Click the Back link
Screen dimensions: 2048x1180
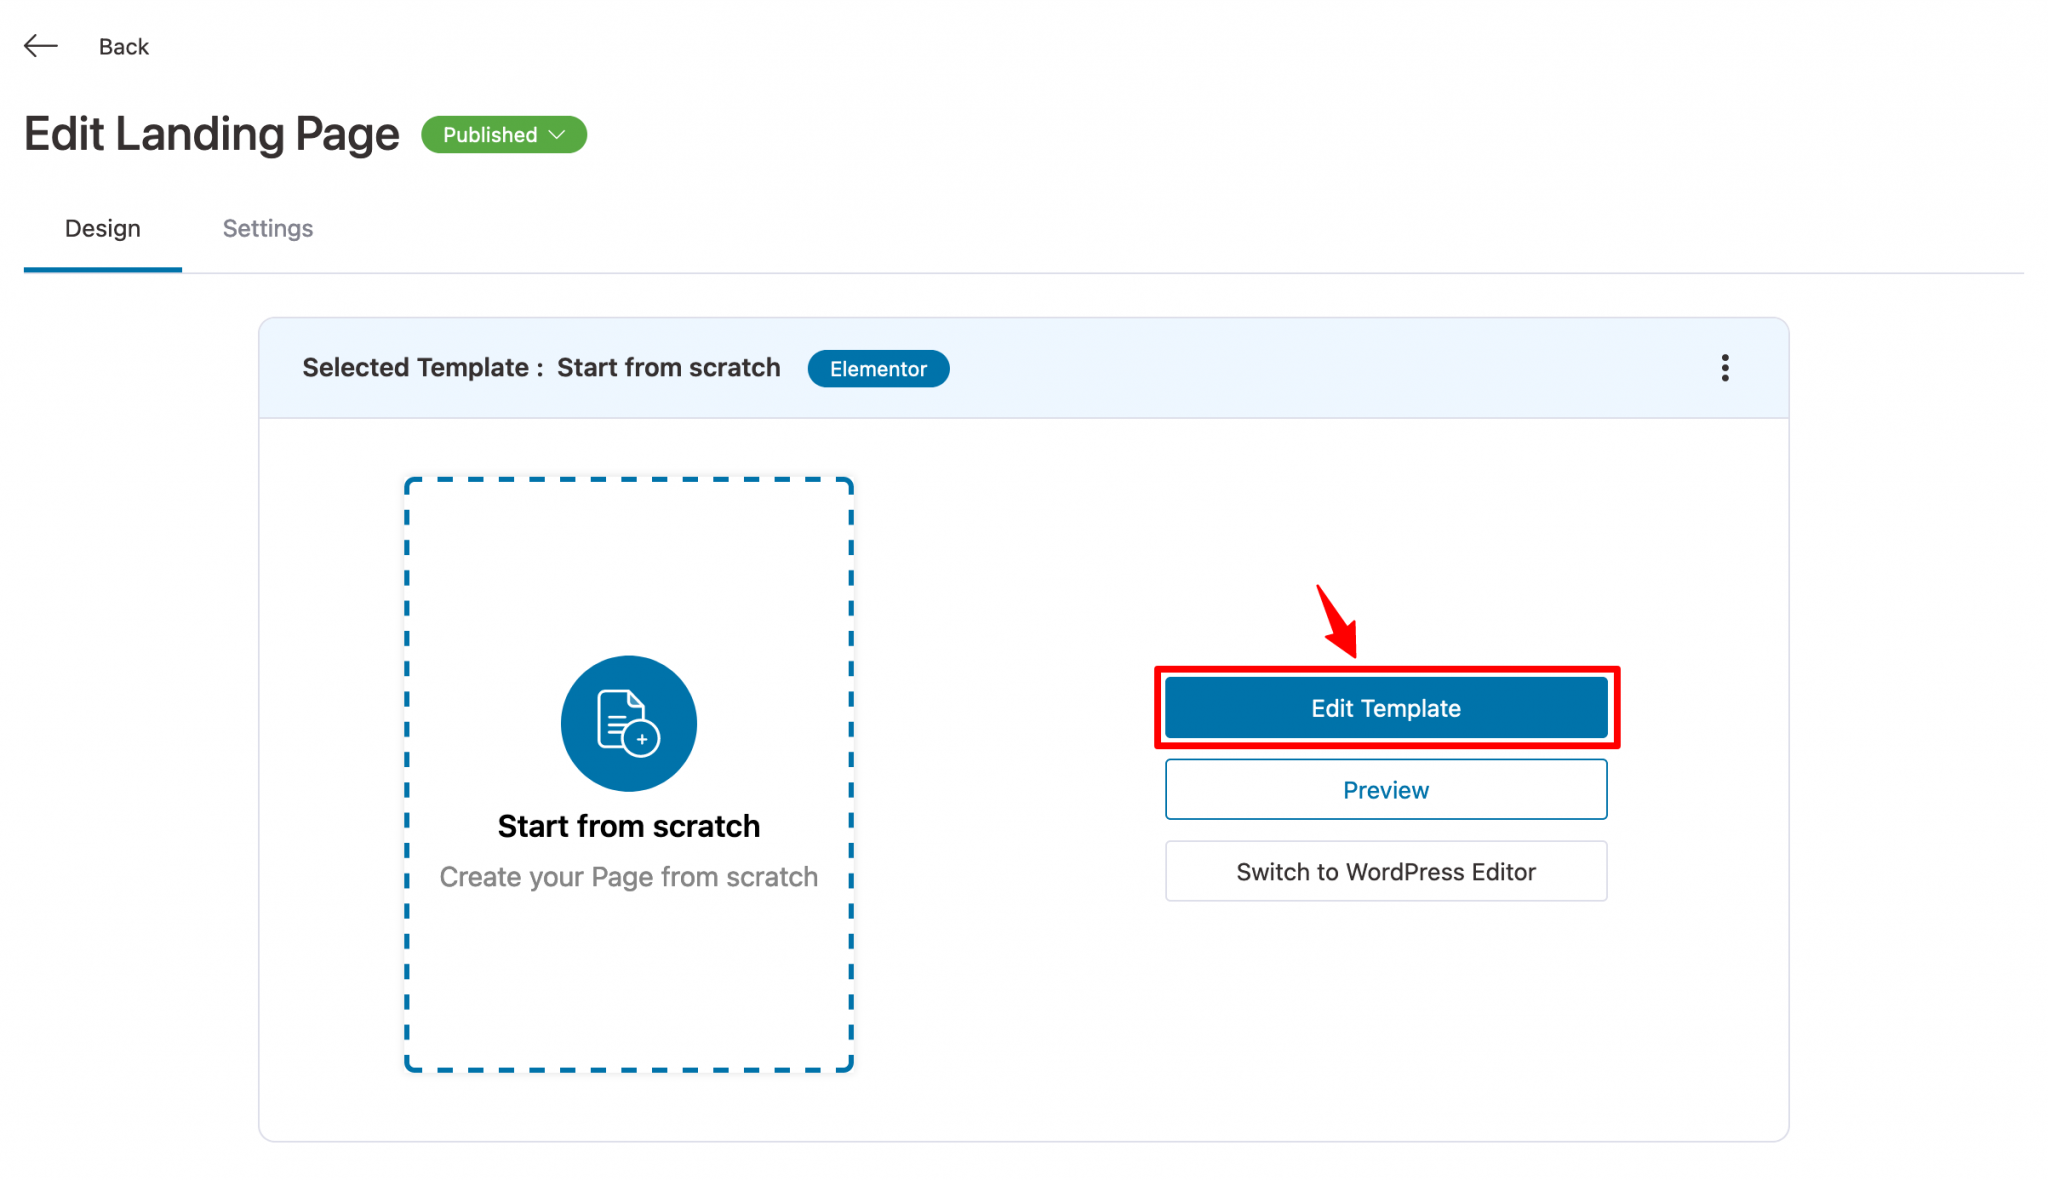pyautogui.click(x=123, y=45)
